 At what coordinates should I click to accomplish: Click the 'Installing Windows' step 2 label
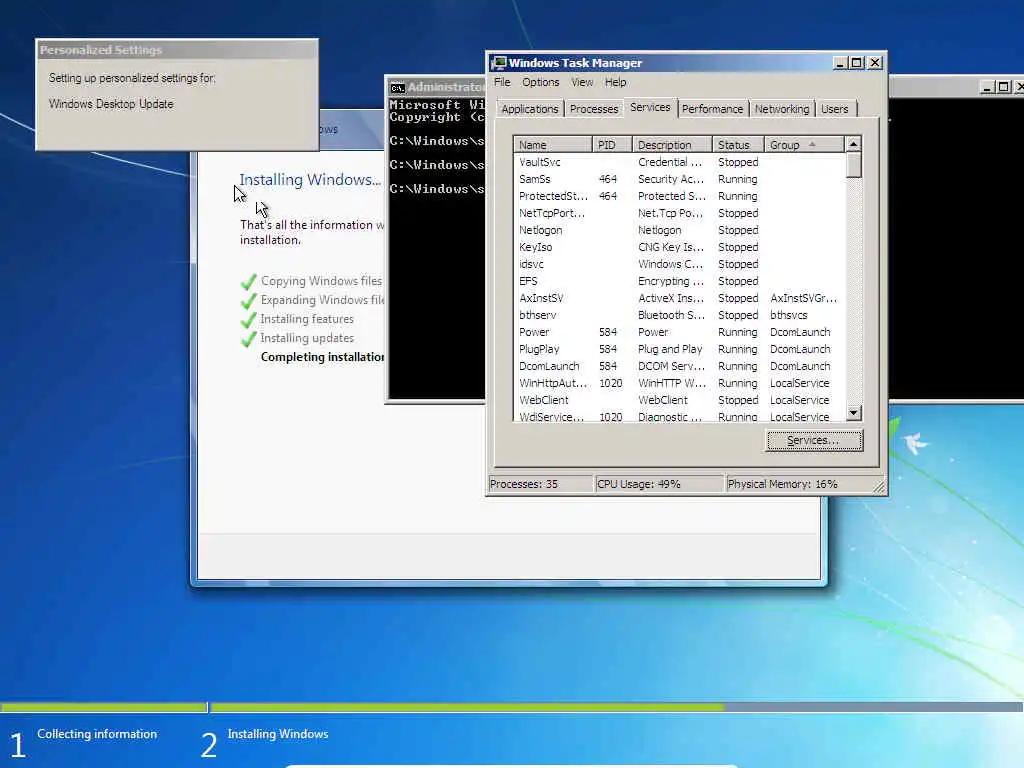[278, 734]
